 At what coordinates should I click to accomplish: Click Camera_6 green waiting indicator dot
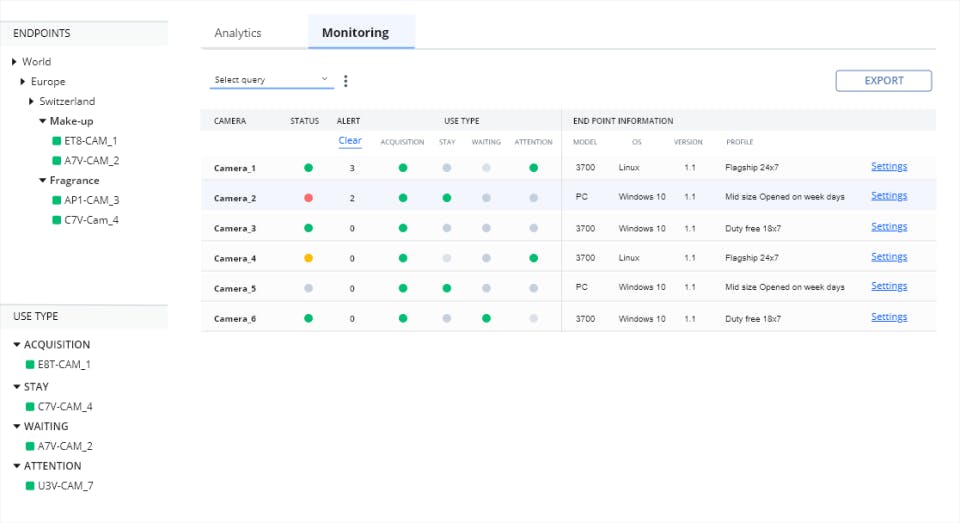tap(486, 319)
